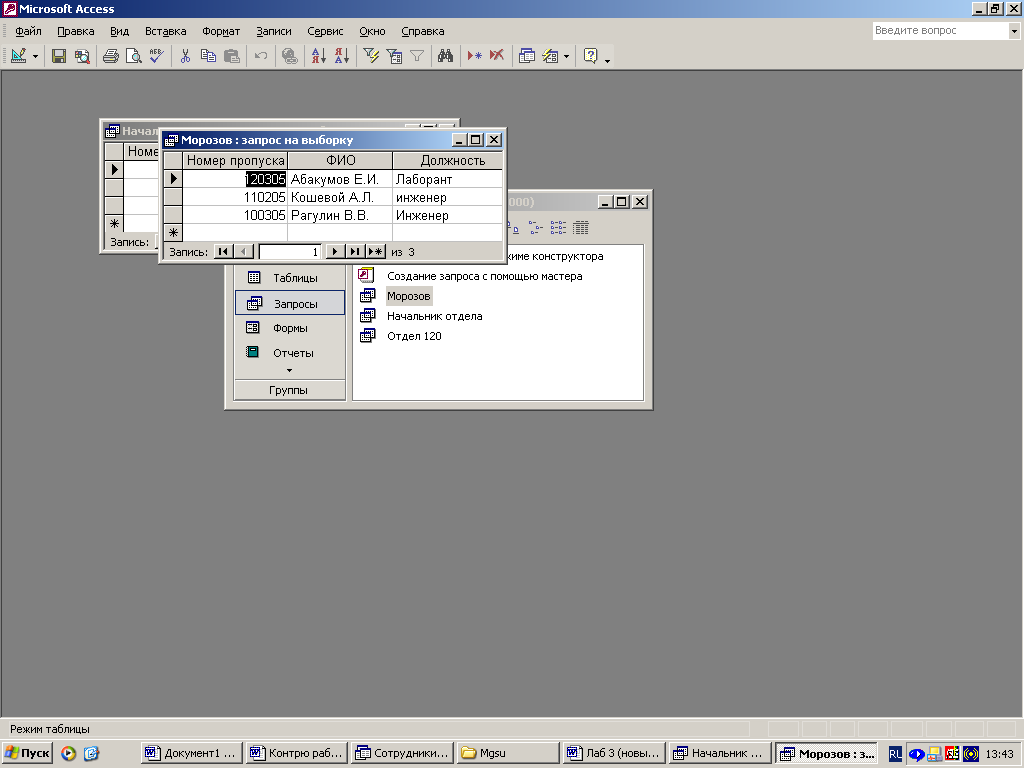
Task: Switch to Design view icon
Action: tap(18, 56)
